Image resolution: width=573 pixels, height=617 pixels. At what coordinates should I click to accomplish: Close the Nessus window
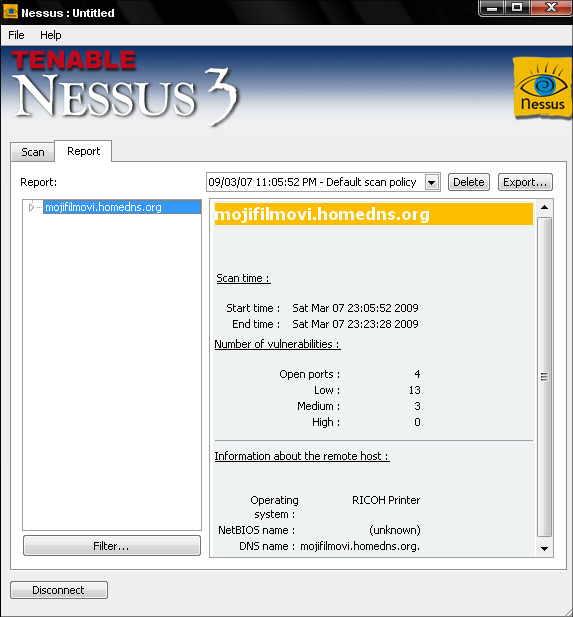(551, 8)
